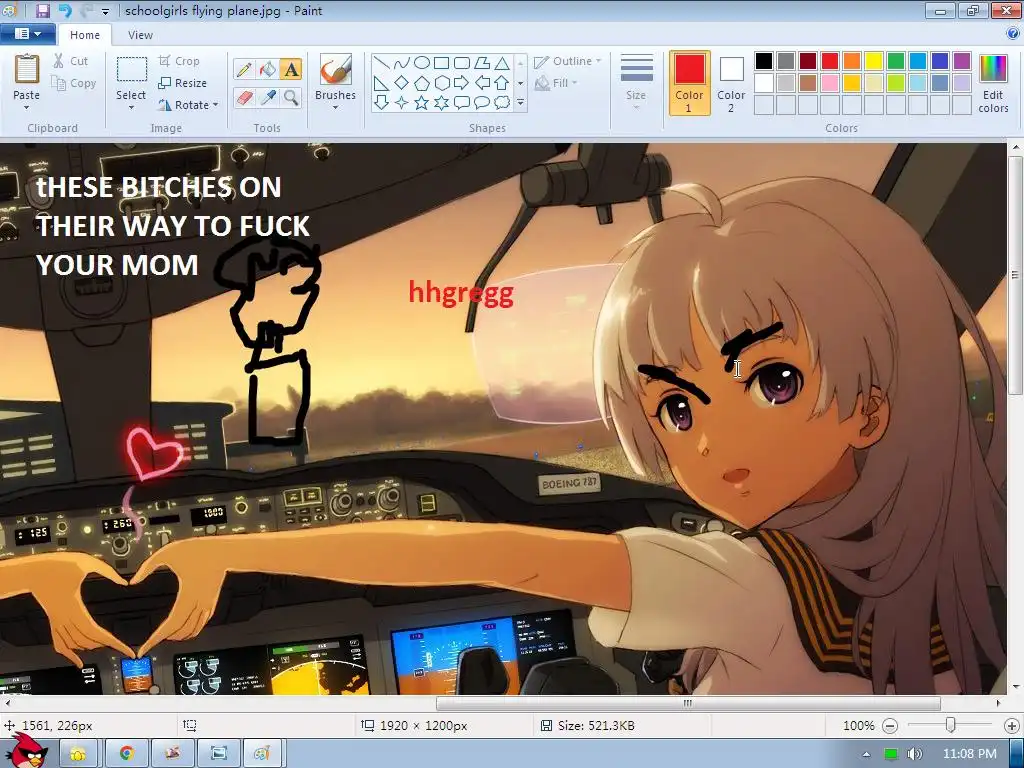The image size is (1024, 768).
Task: Choose the Oval callout shape
Action: tap(482, 103)
